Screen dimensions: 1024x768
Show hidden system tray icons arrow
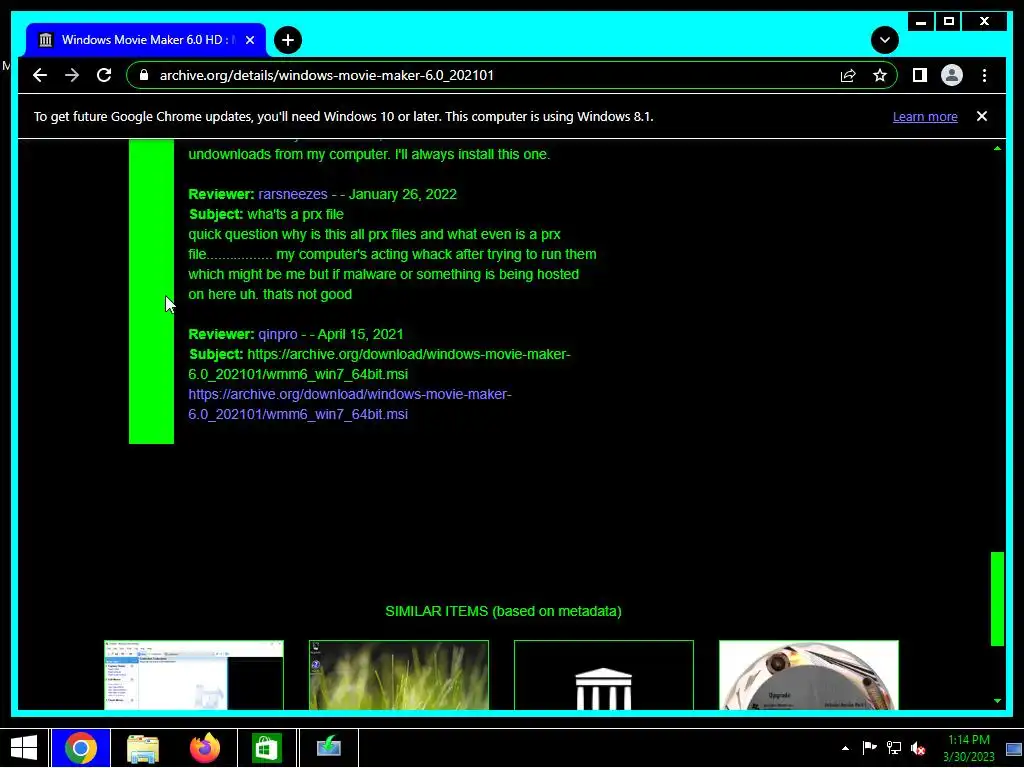tap(845, 748)
